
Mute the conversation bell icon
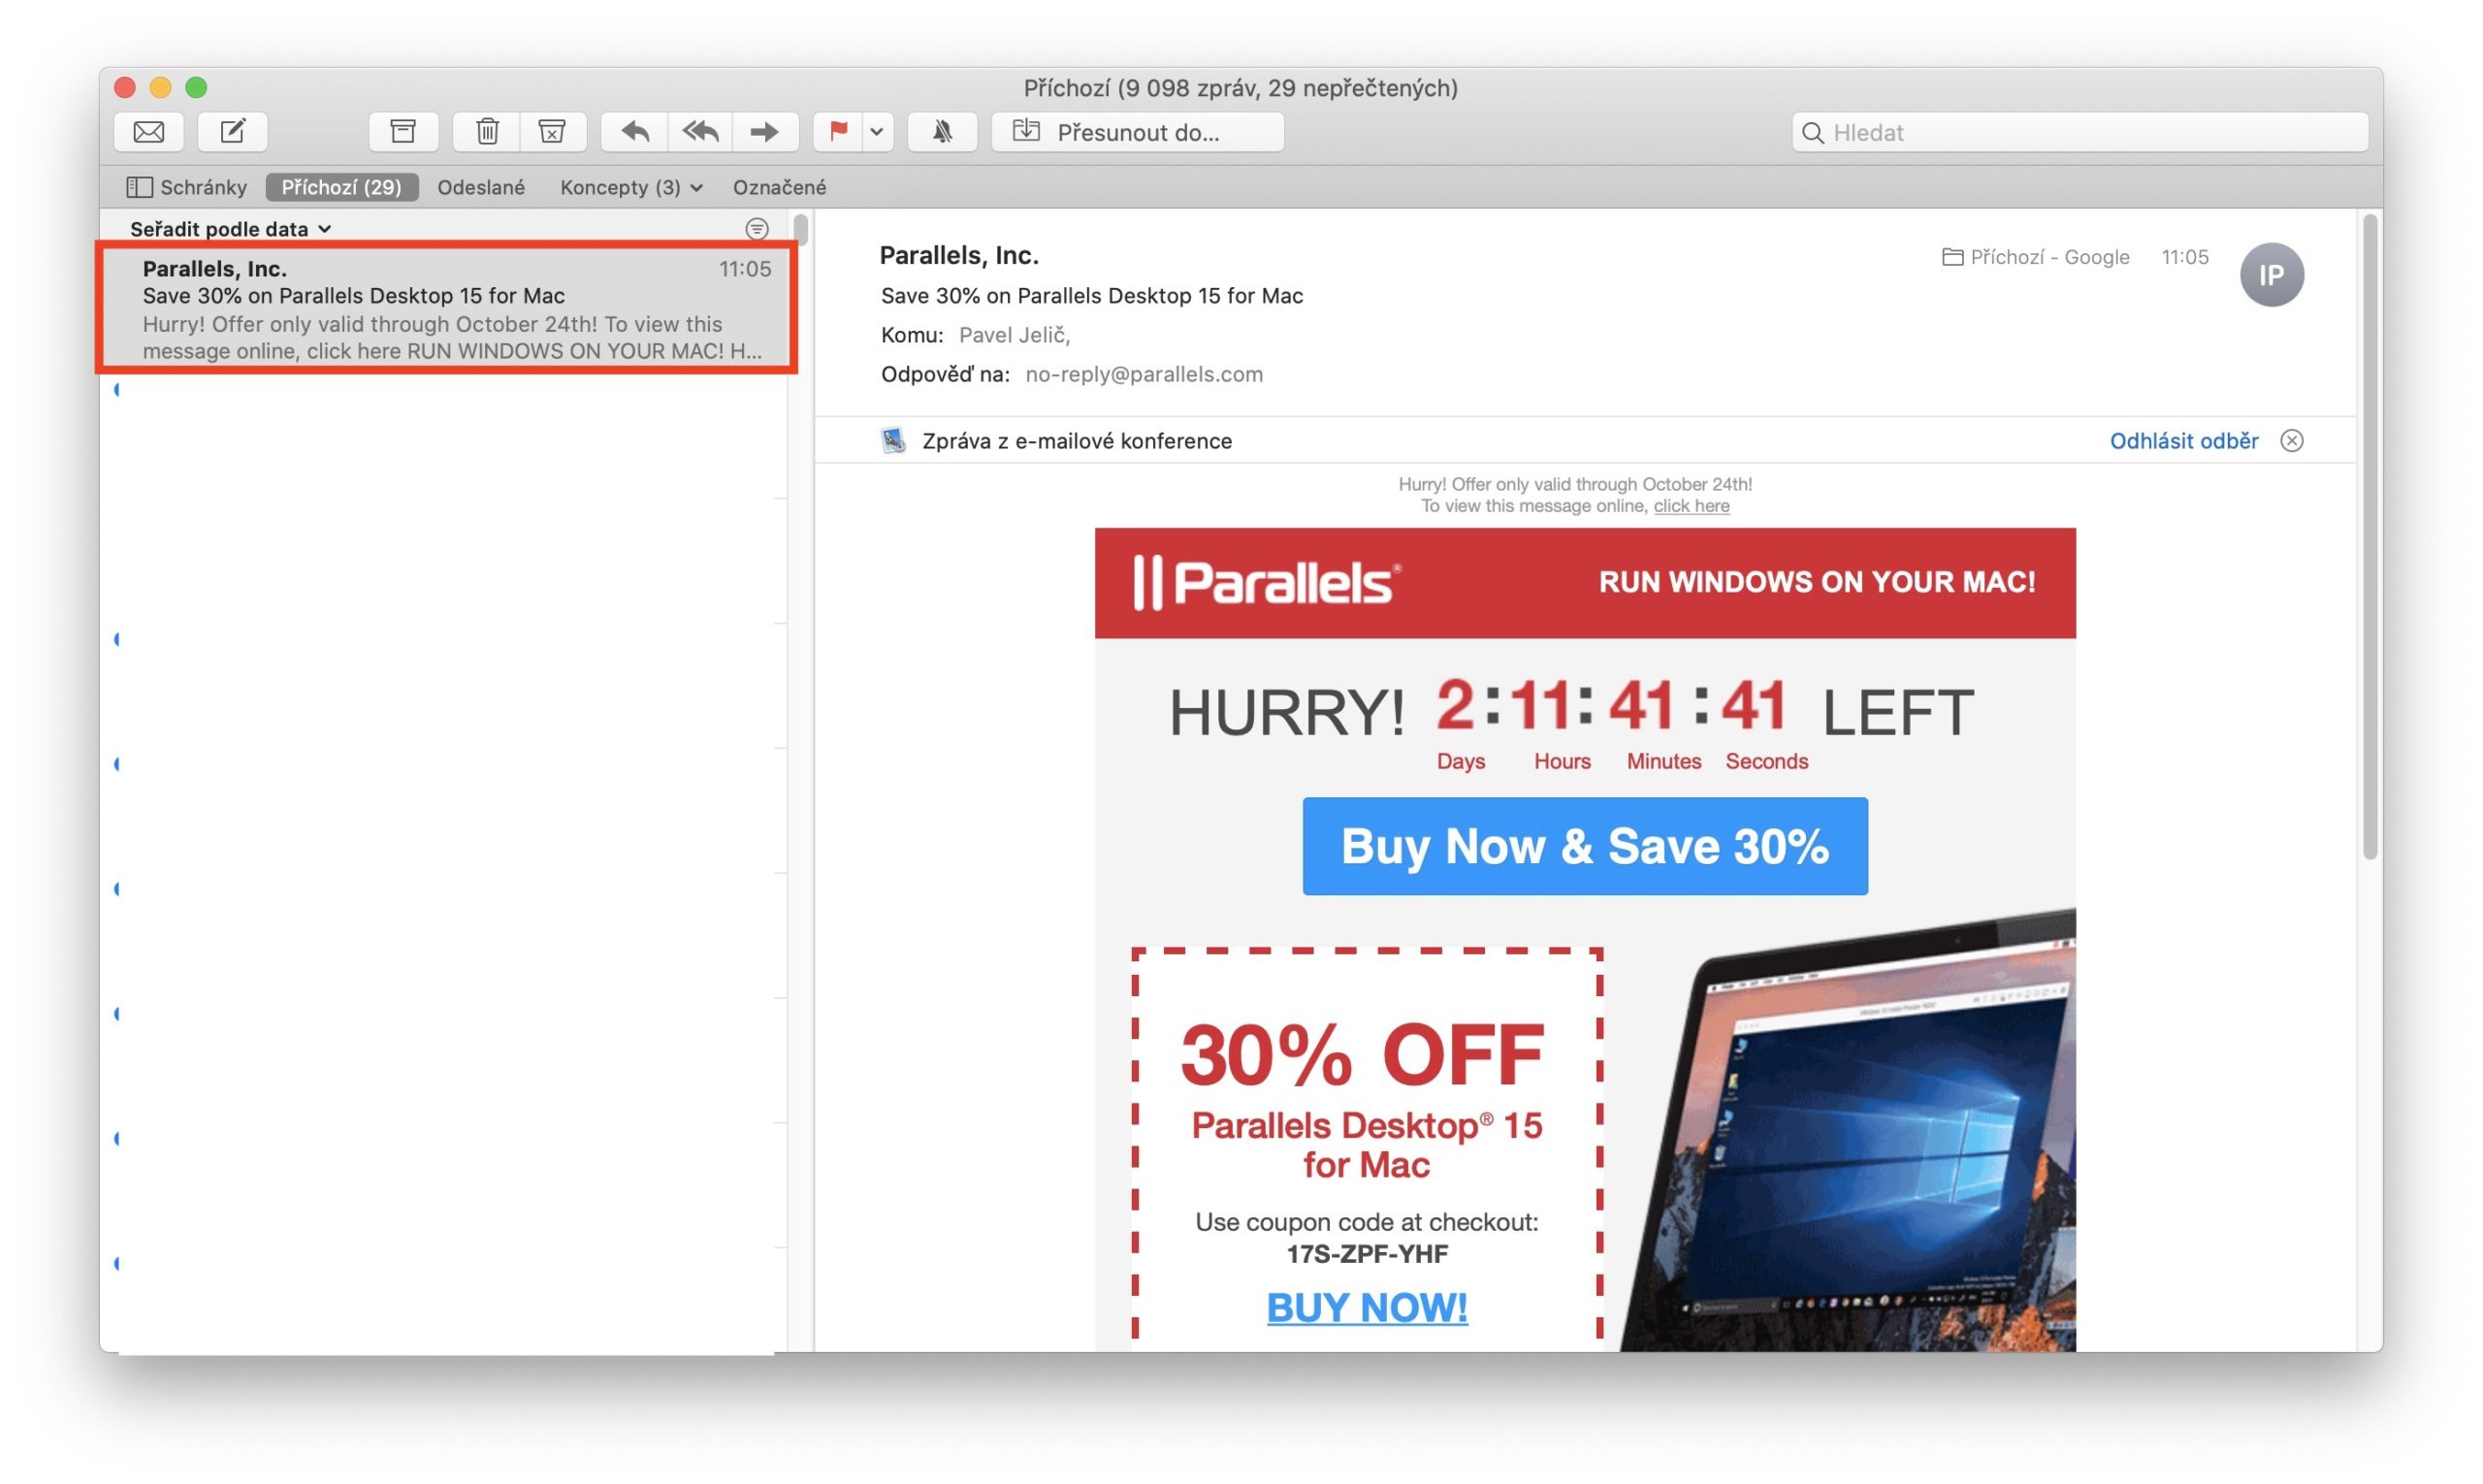tap(942, 131)
